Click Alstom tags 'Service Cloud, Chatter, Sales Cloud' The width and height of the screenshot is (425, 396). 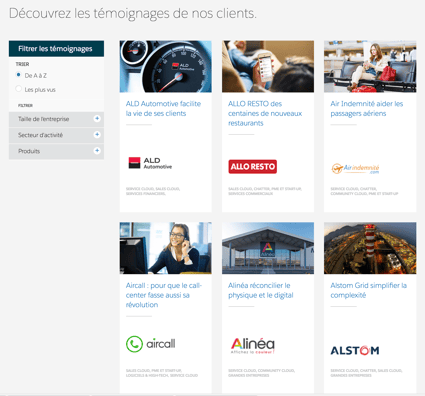(x=366, y=373)
